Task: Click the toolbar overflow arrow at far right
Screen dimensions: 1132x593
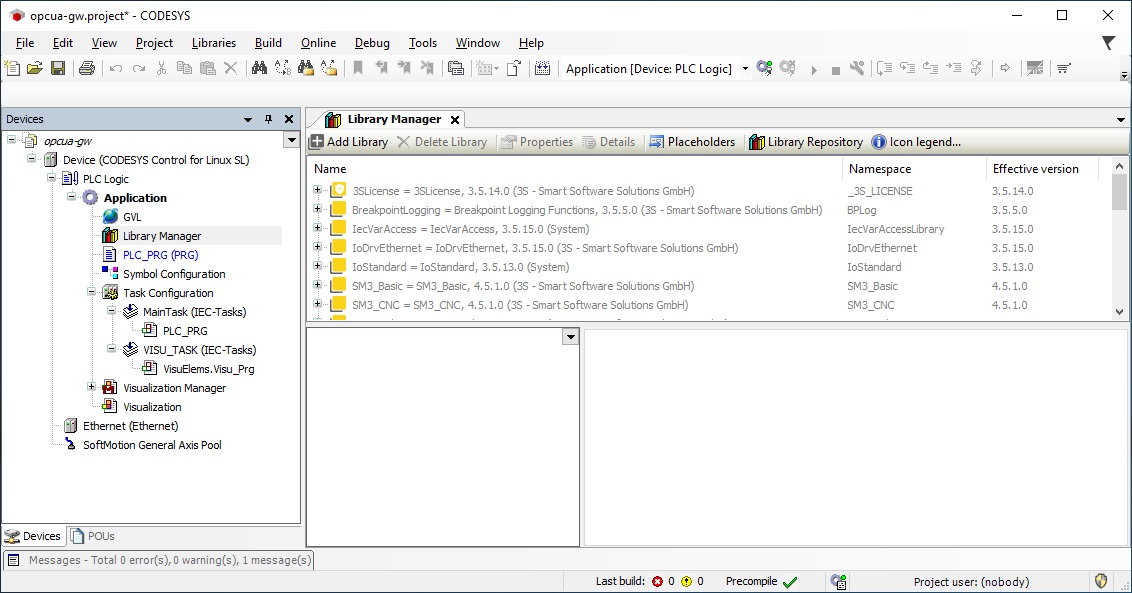Action: pyautogui.click(x=1124, y=74)
